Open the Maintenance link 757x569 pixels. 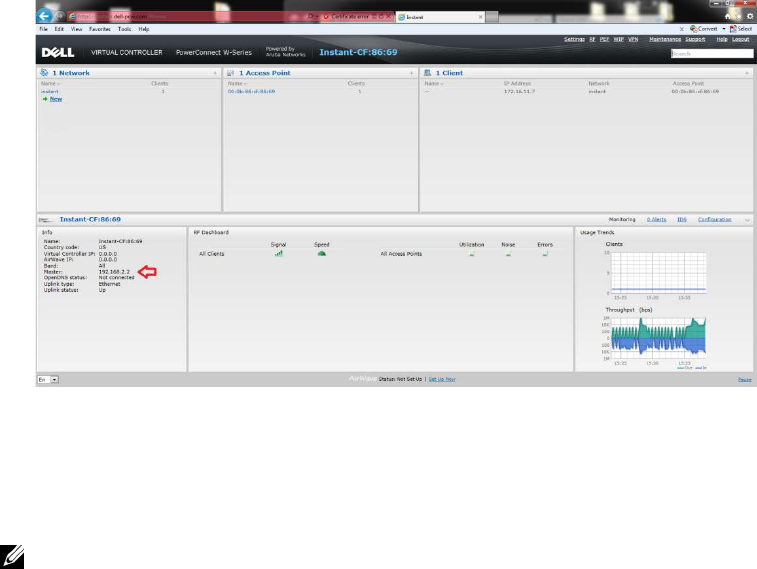click(x=665, y=39)
